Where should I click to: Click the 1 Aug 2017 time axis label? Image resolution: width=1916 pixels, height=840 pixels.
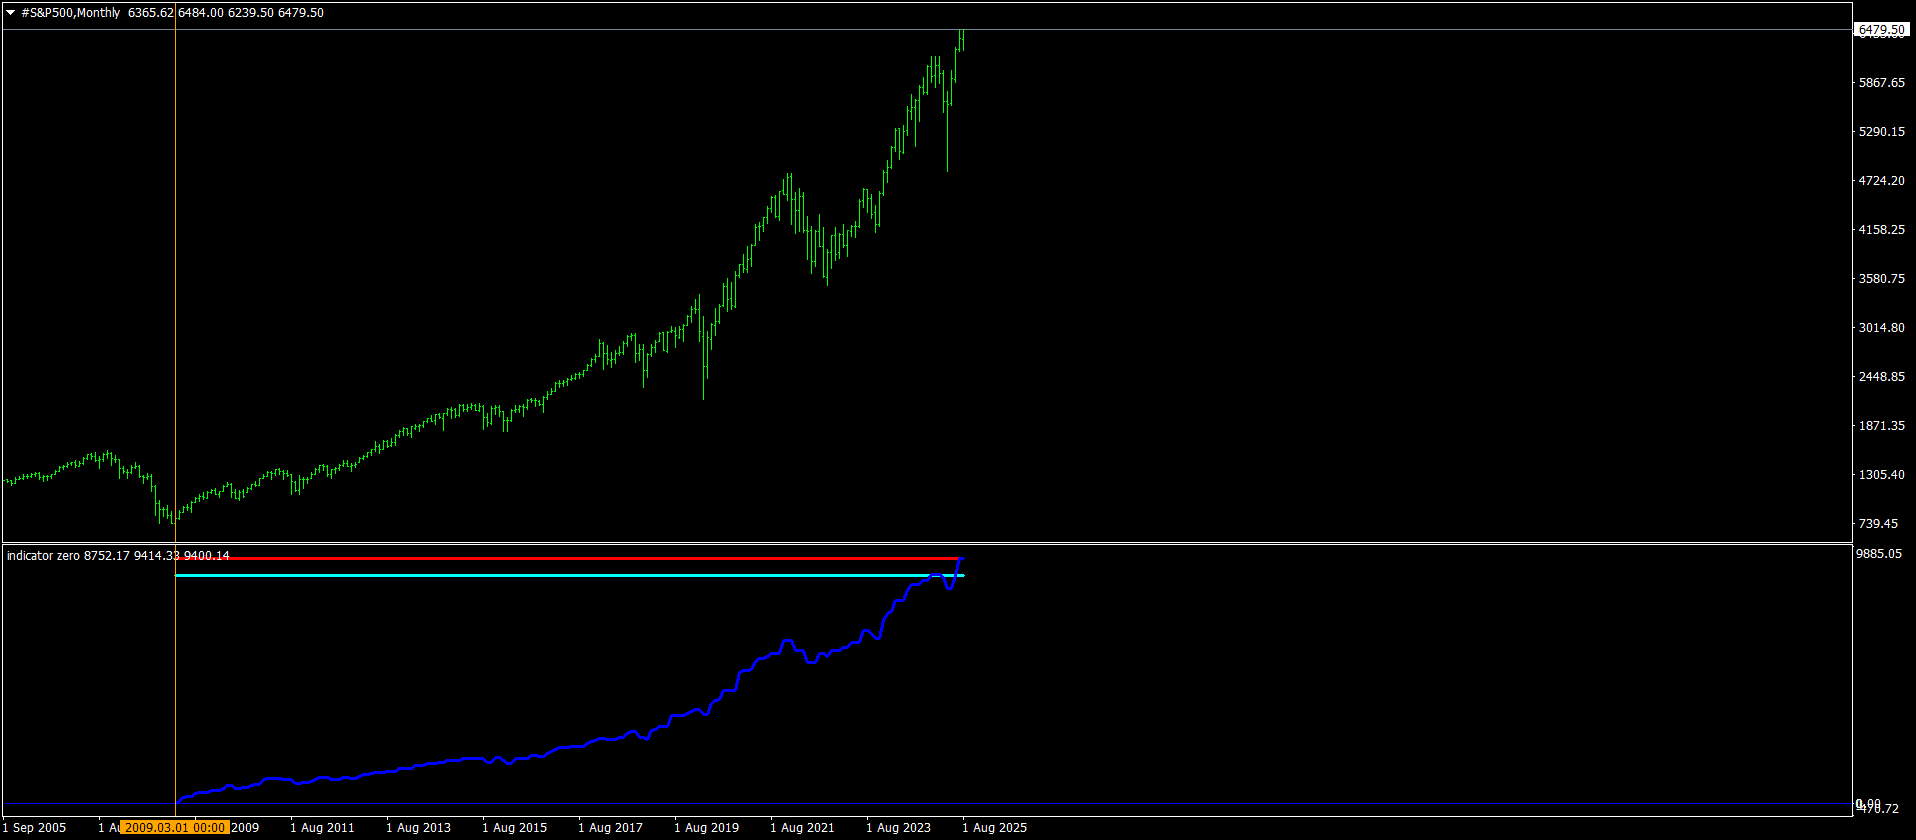[x=610, y=828]
